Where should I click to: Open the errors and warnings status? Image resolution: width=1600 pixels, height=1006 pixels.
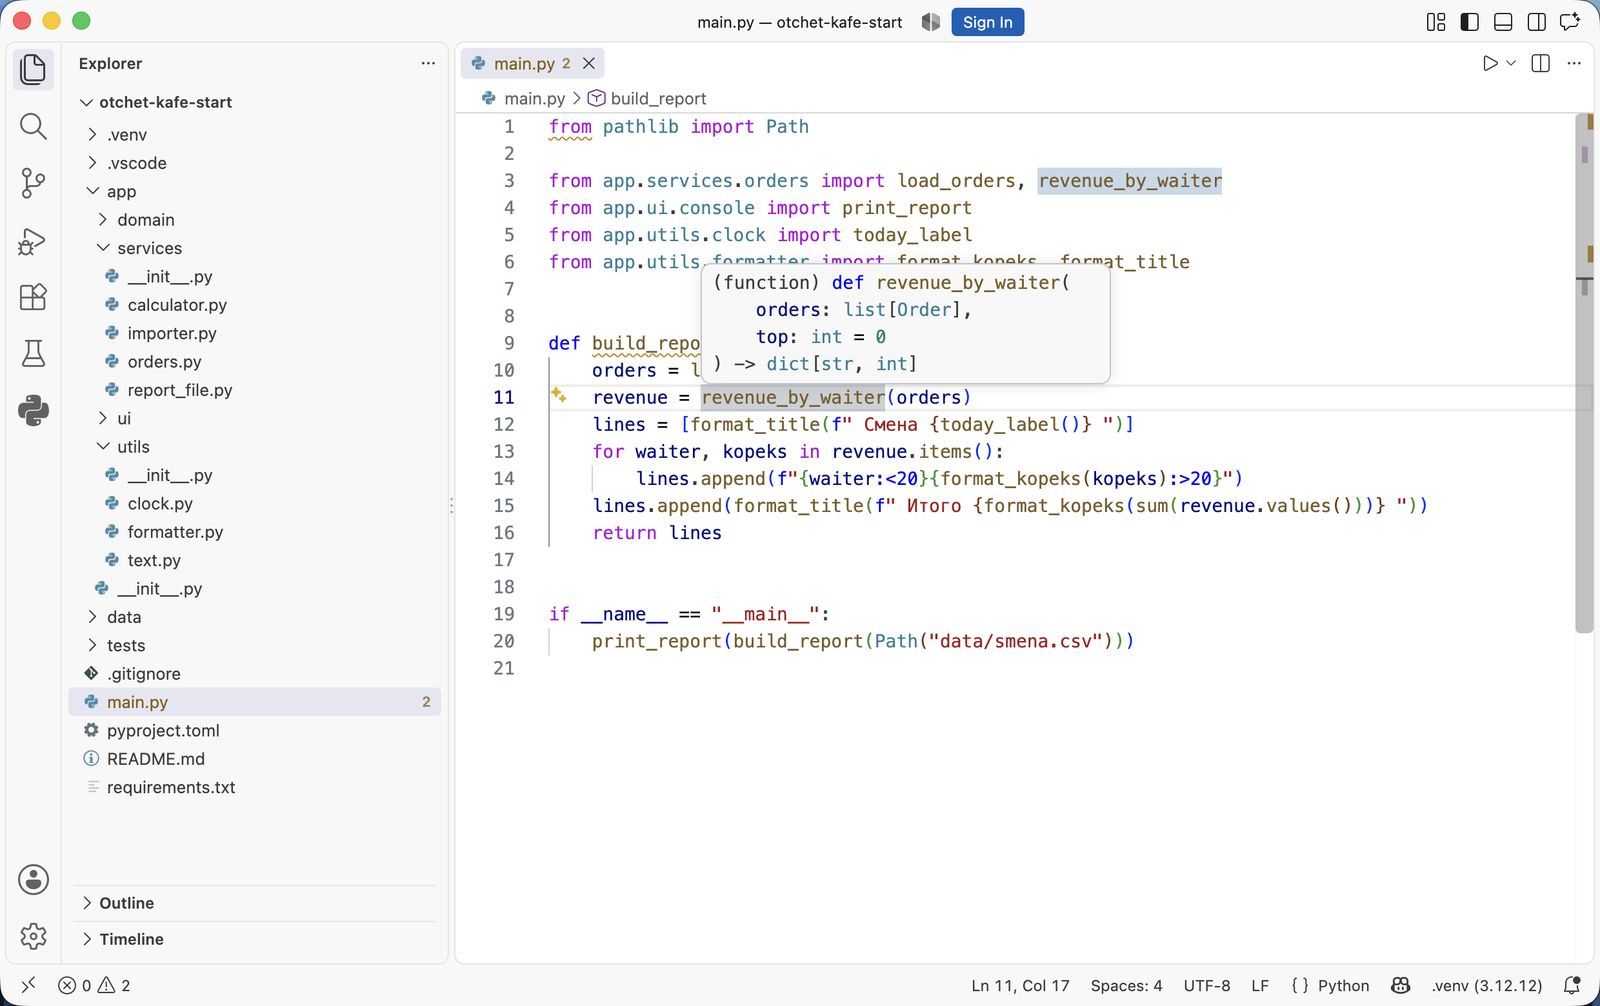[95, 985]
